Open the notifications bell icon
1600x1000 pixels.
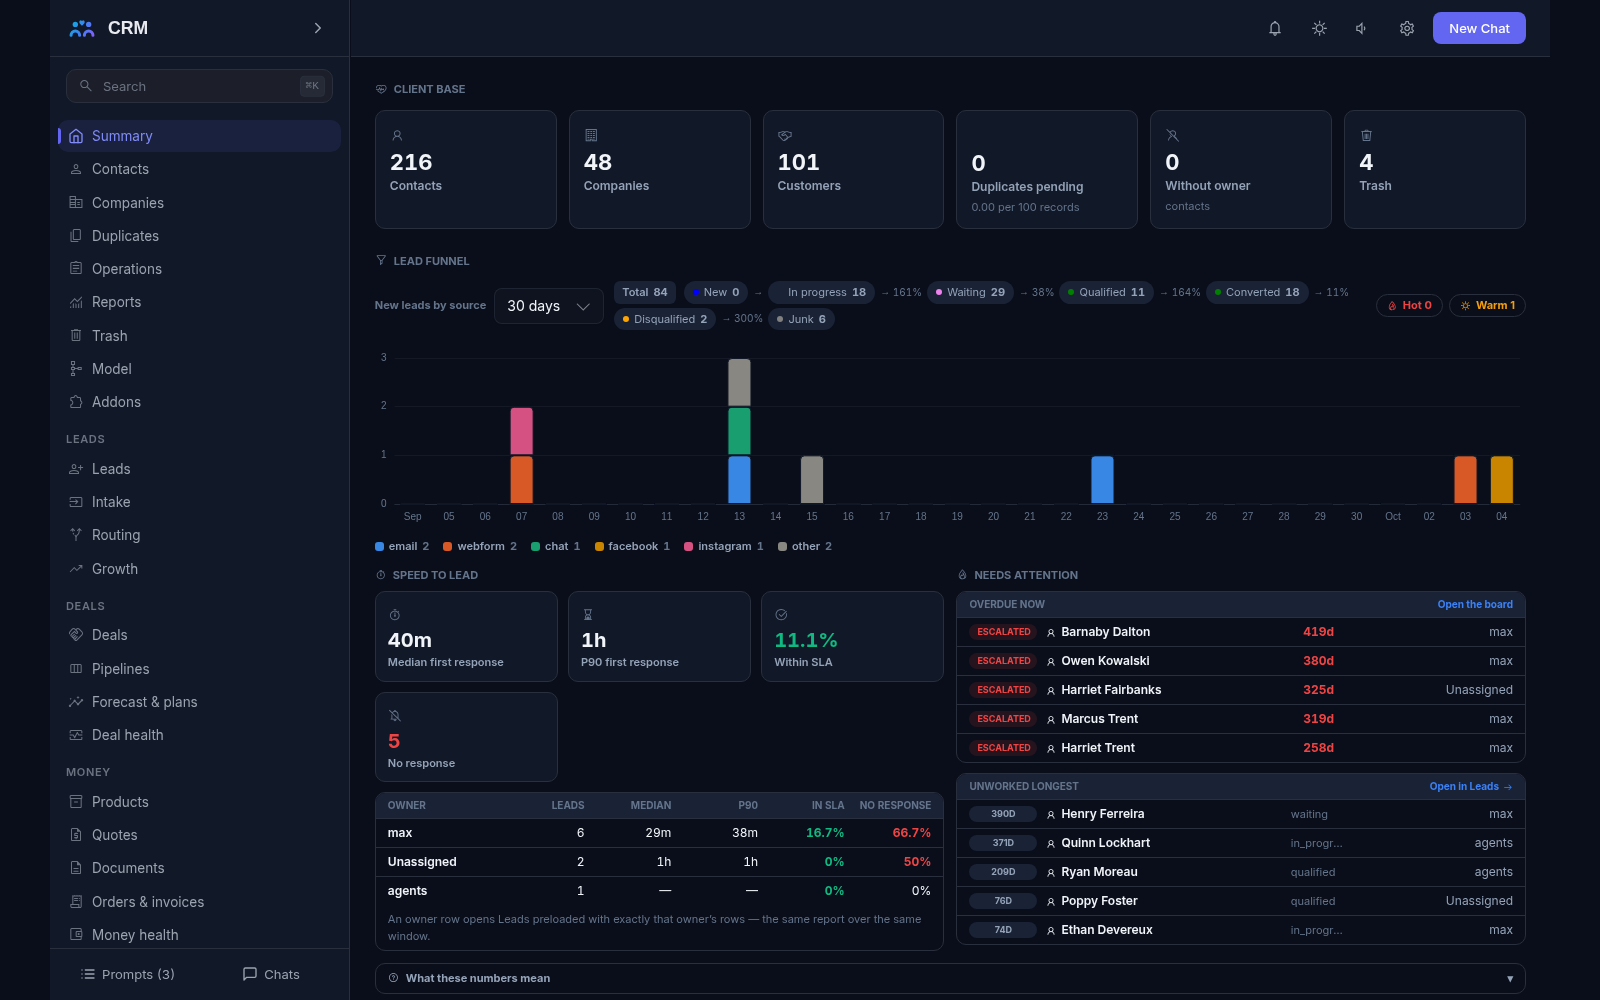[1275, 28]
